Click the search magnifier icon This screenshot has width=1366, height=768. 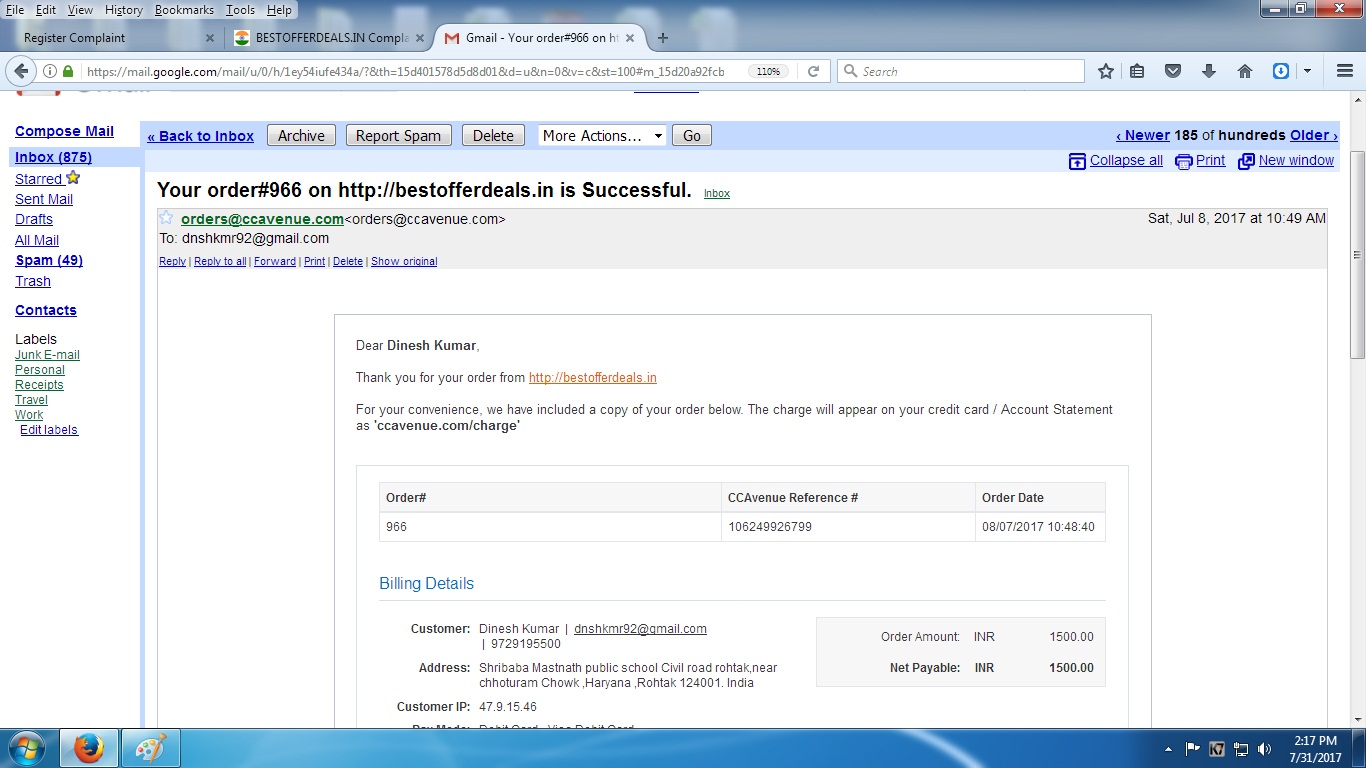coord(850,71)
